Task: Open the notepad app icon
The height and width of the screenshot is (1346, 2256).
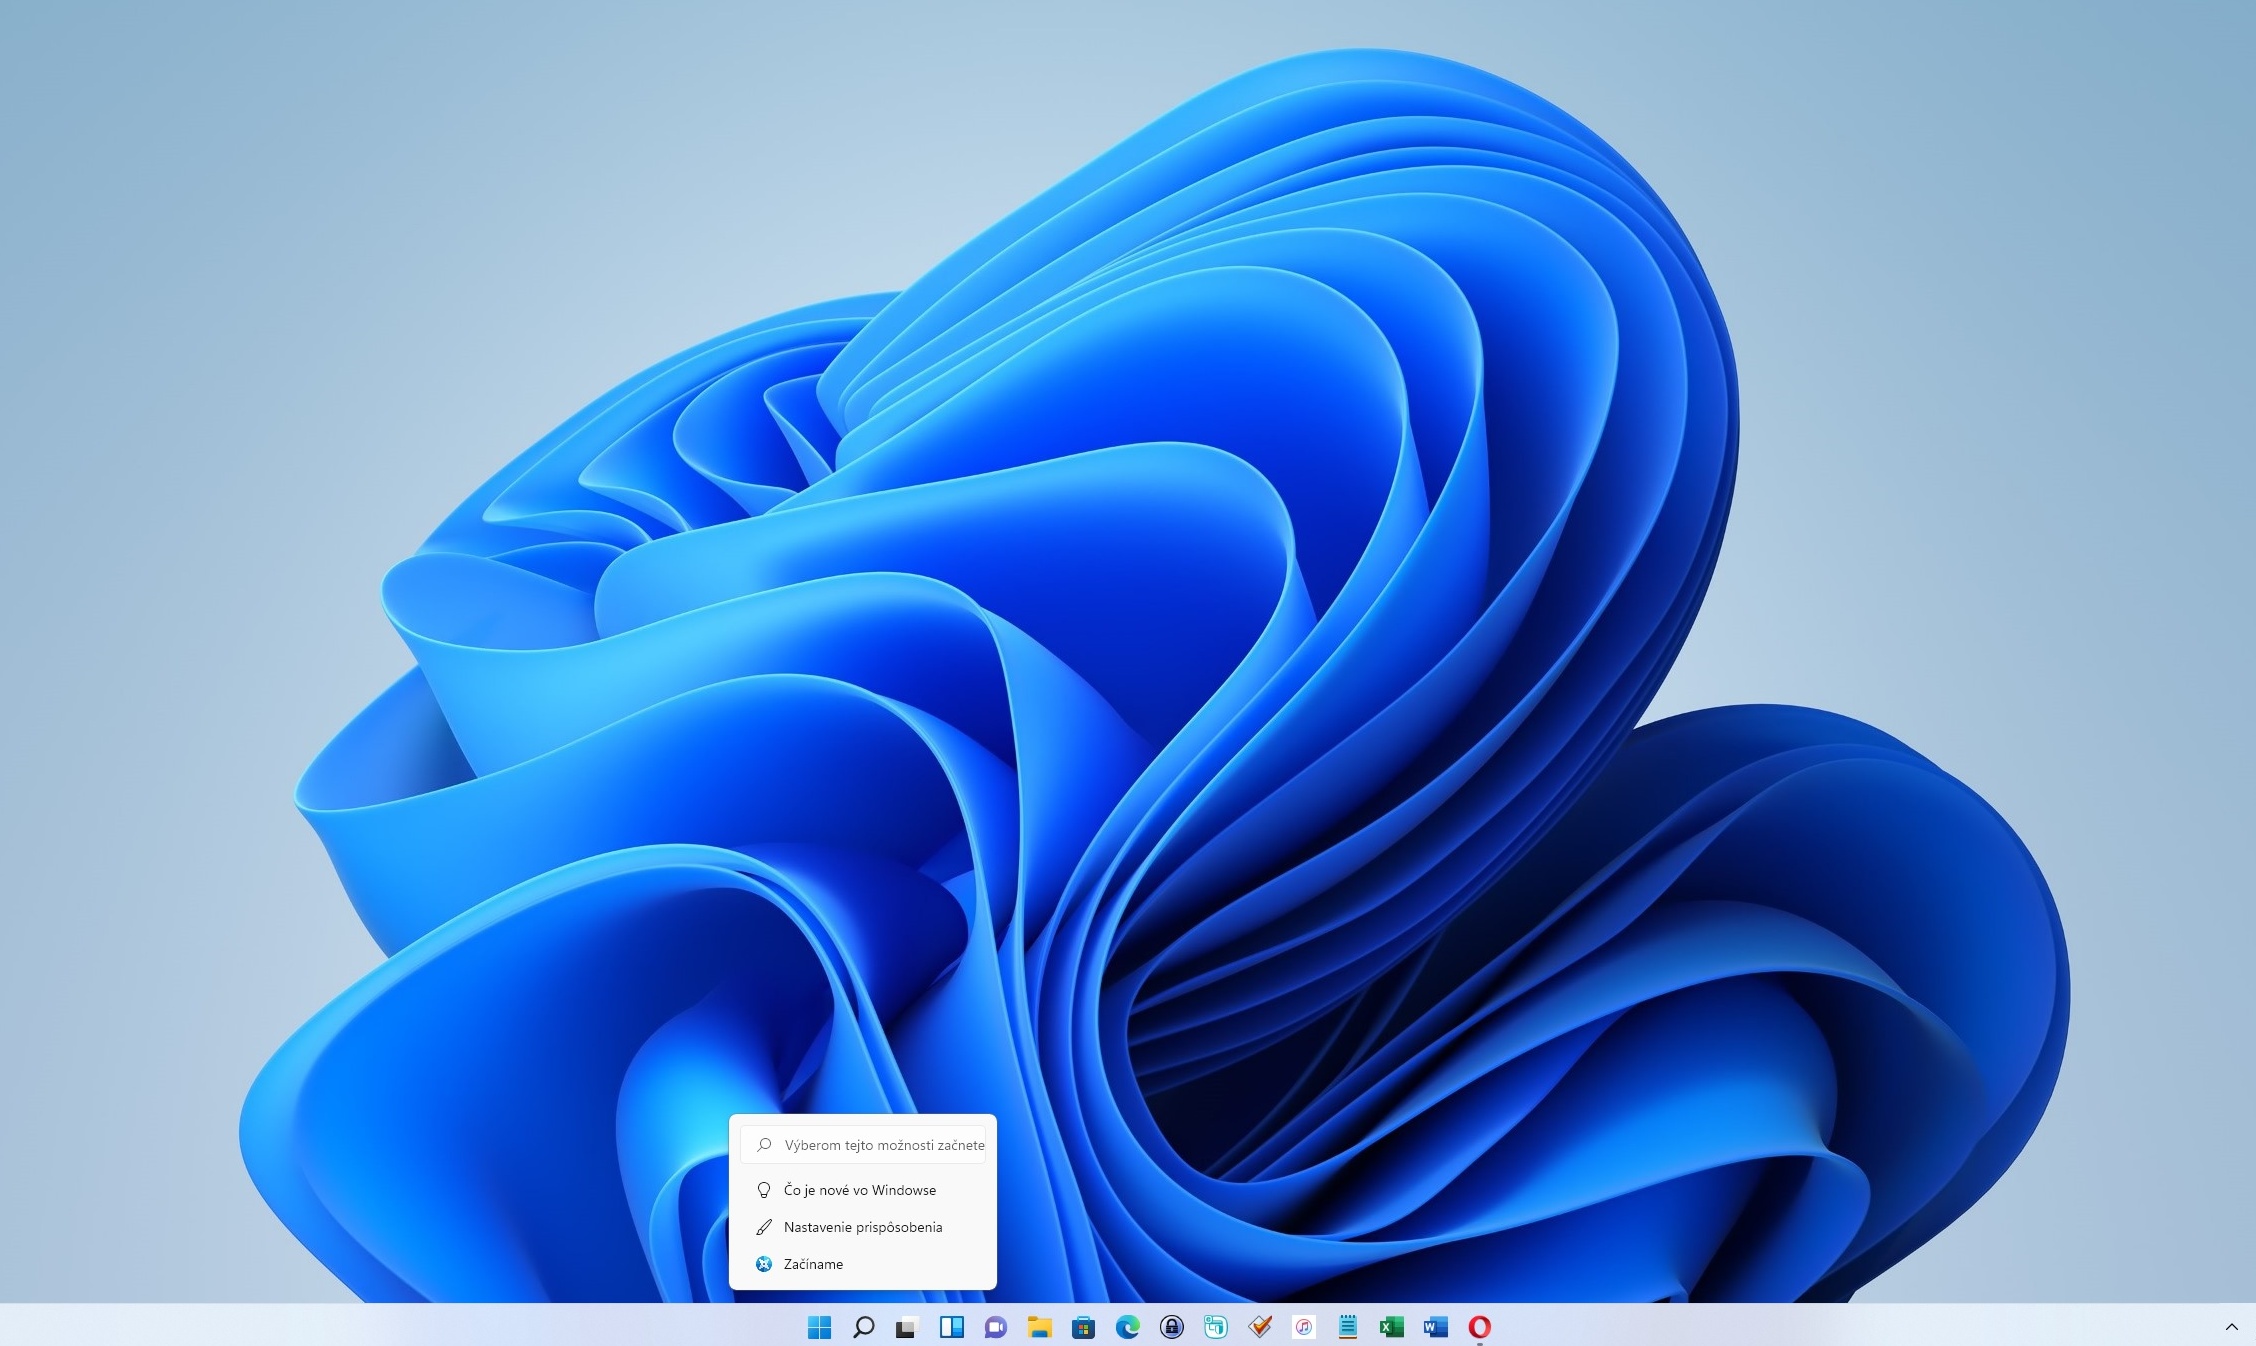Action: pyautogui.click(x=1348, y=1327)
